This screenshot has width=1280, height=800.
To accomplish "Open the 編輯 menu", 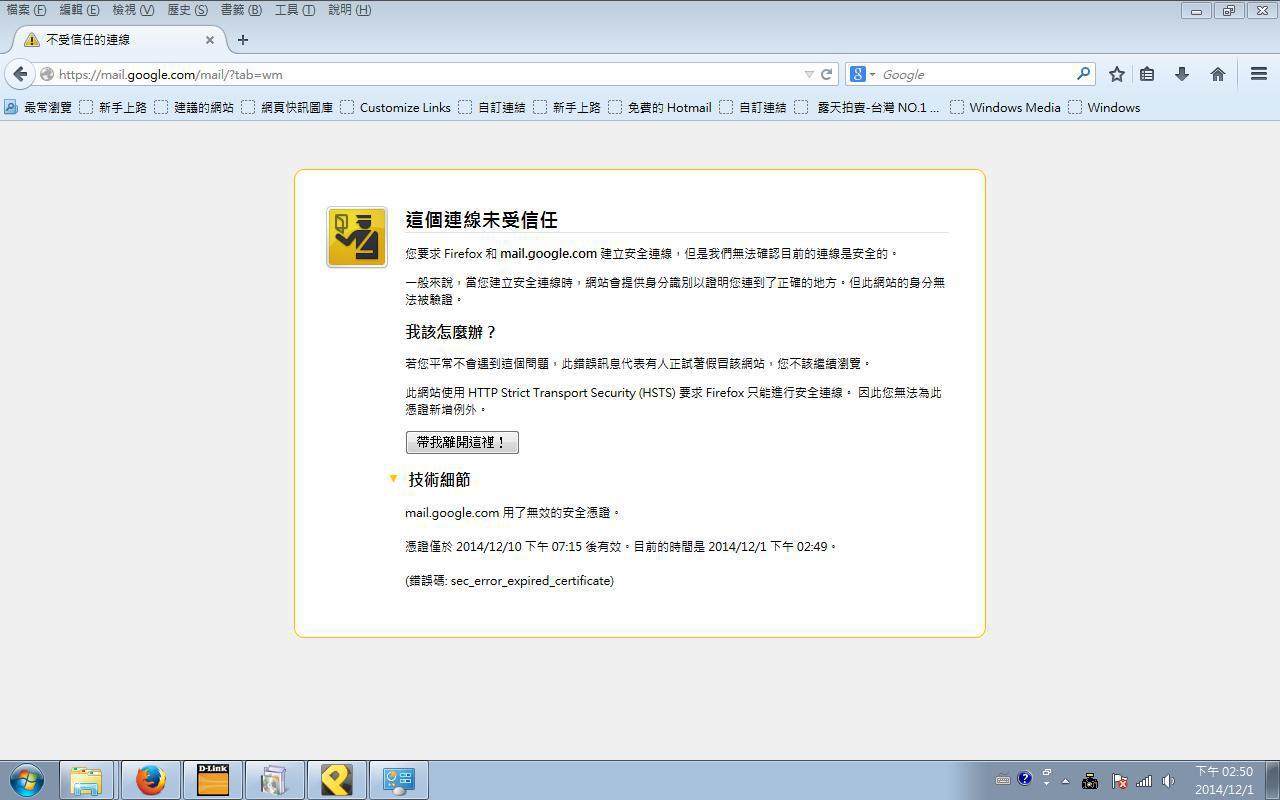I will (79, 10).
